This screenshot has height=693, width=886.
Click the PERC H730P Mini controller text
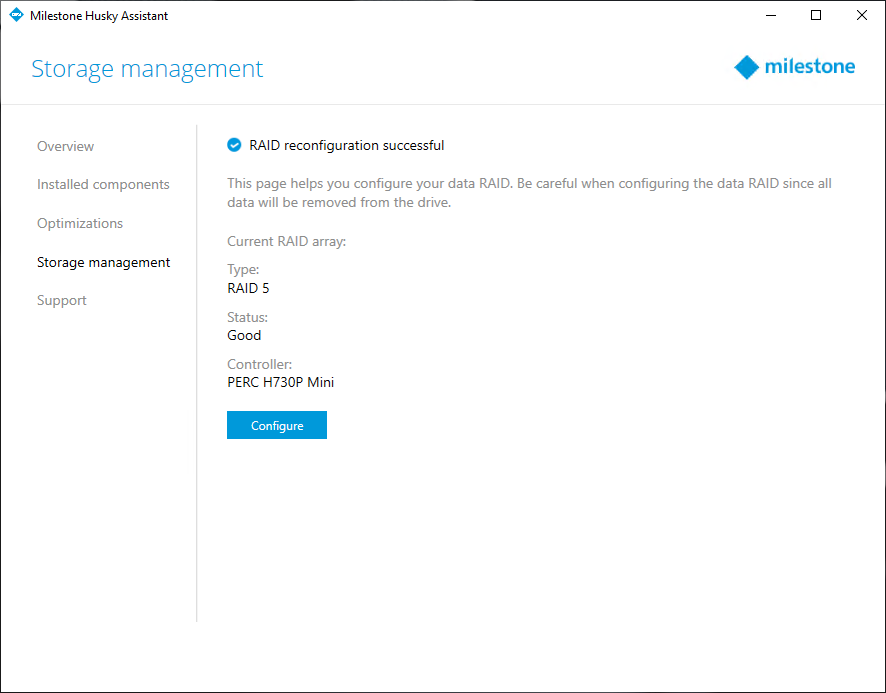click(x=280, y=383)
